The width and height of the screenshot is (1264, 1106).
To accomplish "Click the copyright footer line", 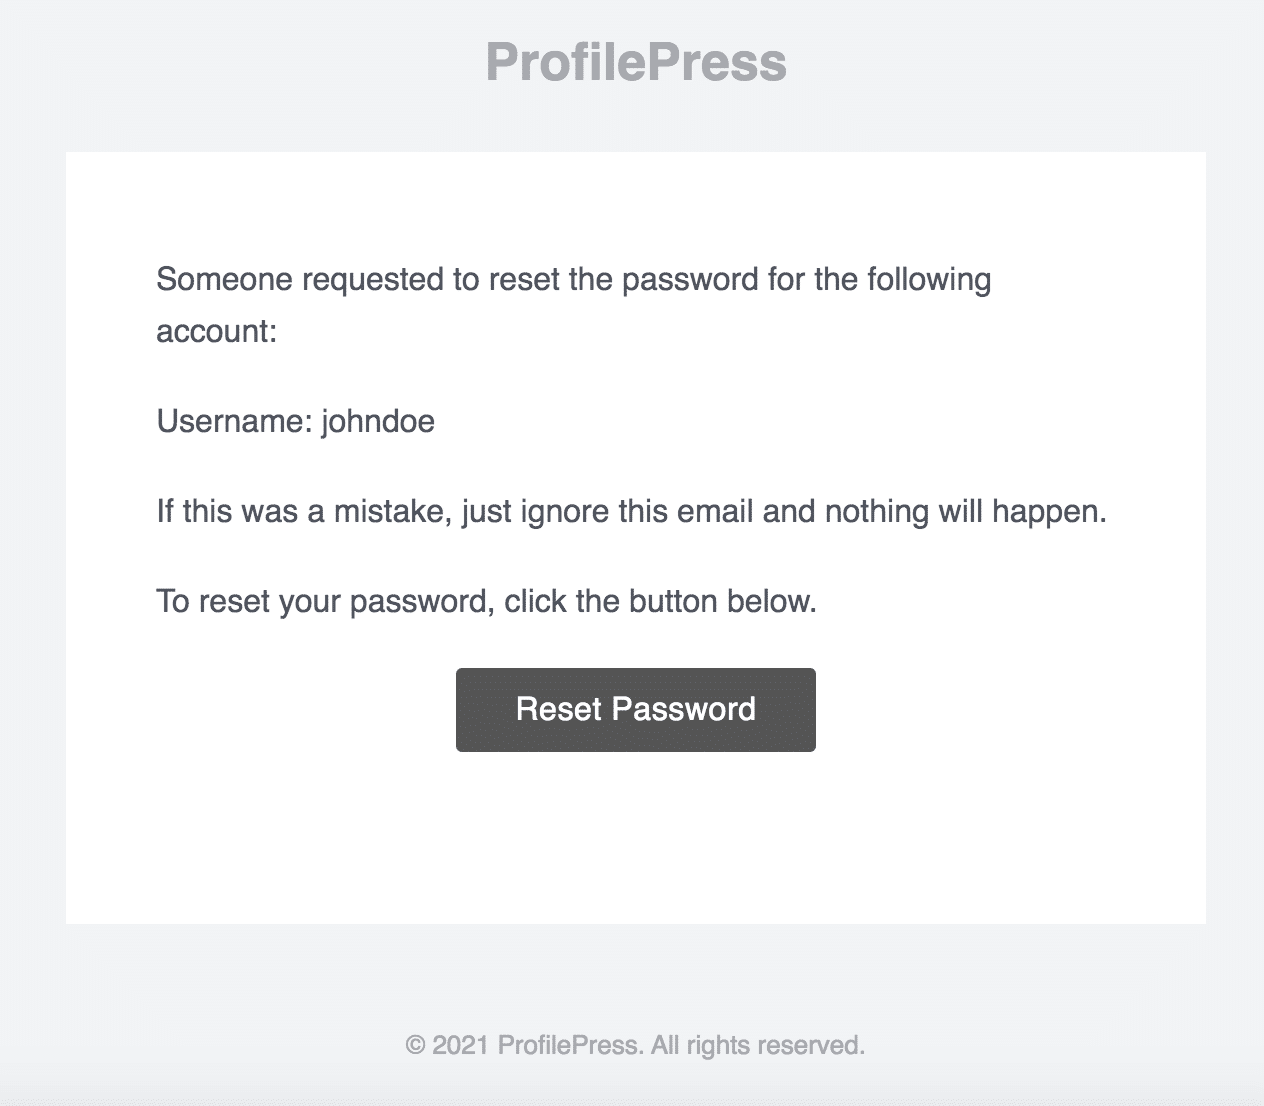I will point(635,1045).
